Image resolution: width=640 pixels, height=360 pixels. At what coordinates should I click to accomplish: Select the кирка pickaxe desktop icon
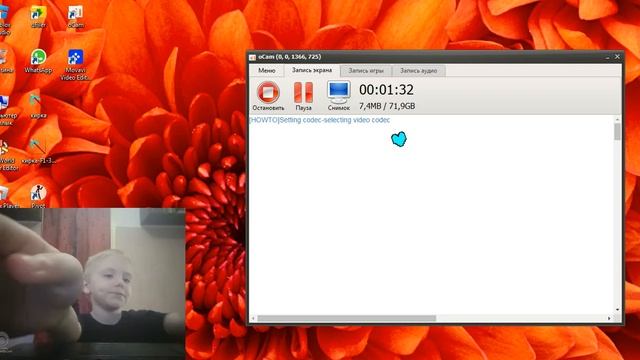pos(38,106)
